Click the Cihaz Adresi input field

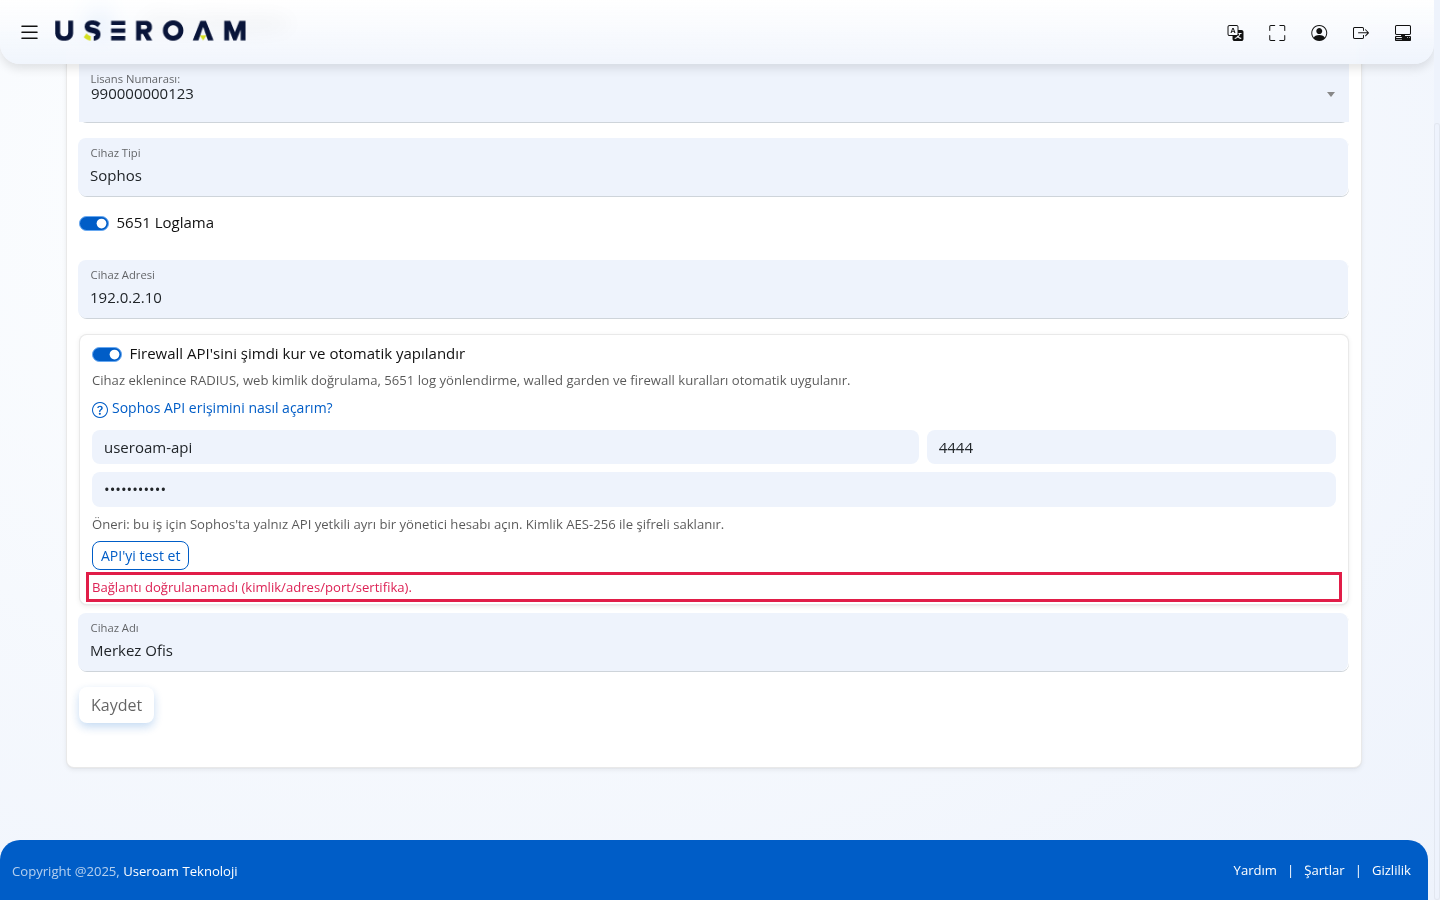[713, 289]
